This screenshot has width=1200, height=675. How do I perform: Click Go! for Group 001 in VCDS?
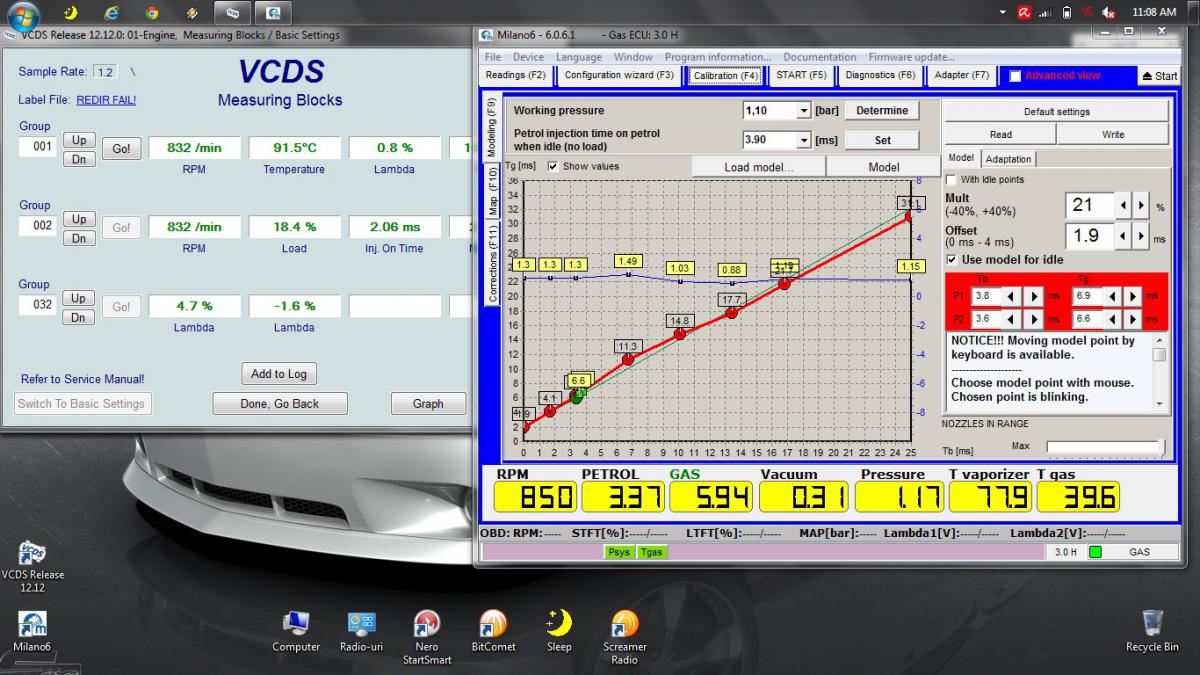click(x=121, y=149)
